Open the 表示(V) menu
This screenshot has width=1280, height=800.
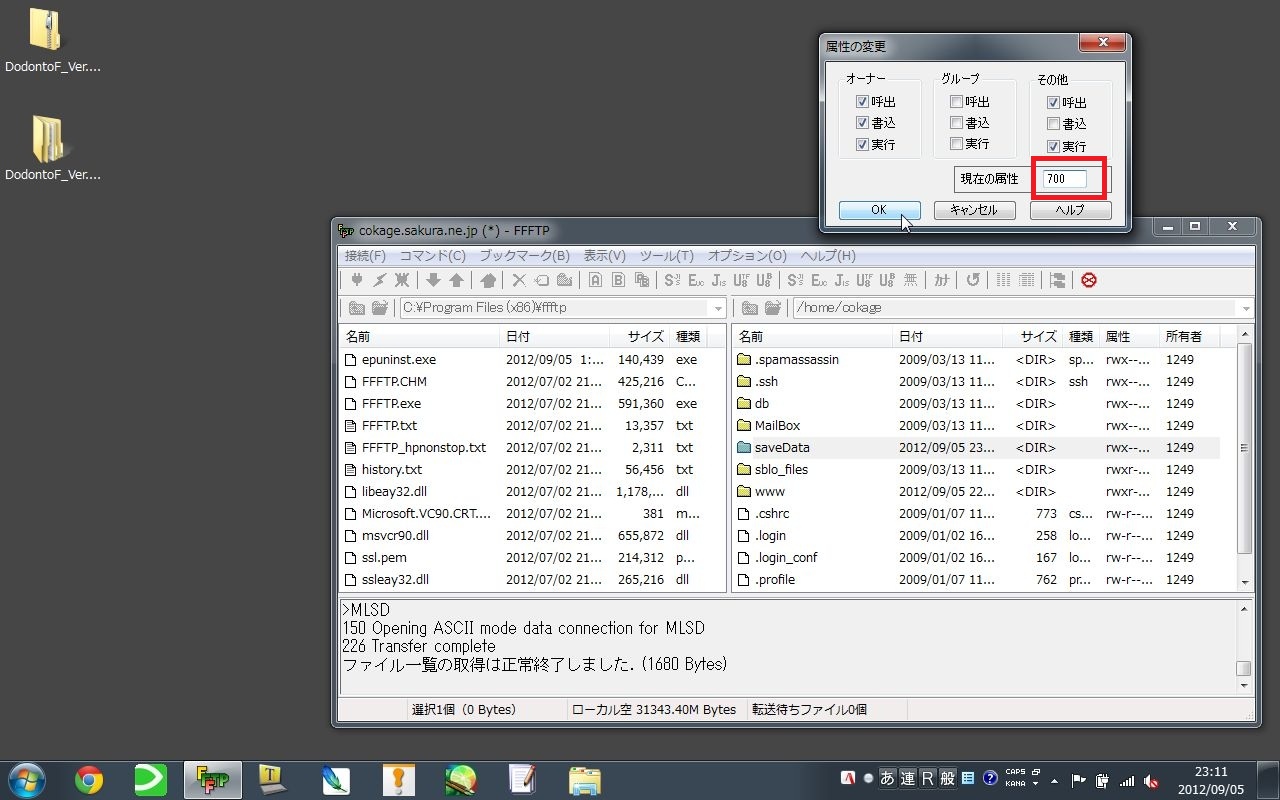(605, 256)
